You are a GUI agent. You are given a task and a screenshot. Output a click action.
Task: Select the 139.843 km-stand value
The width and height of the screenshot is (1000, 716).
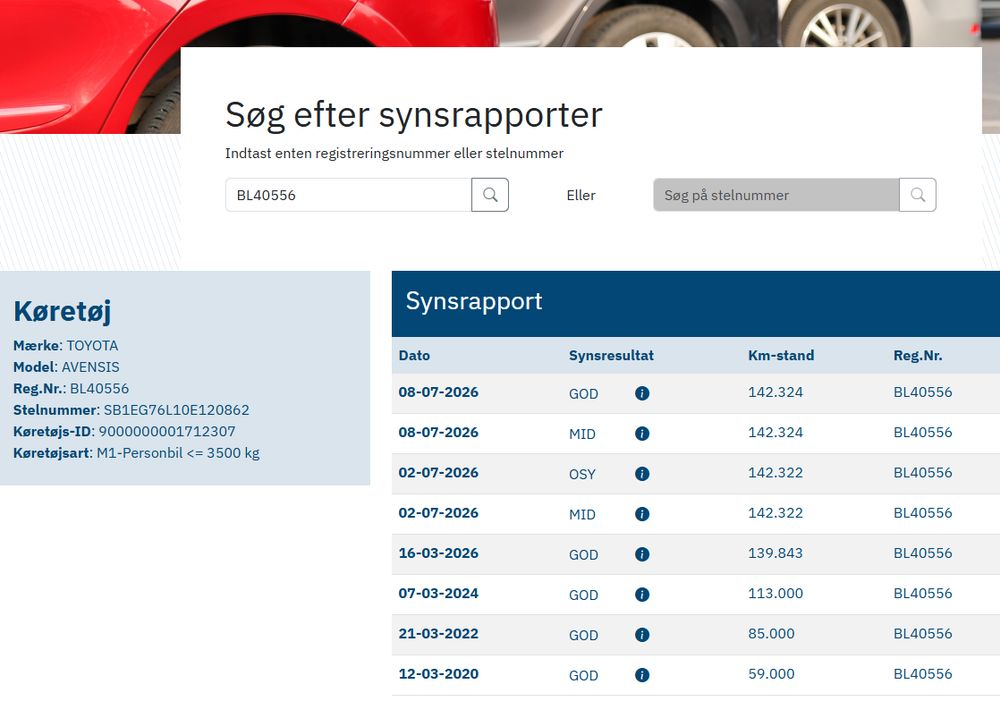tap(775, 553)
